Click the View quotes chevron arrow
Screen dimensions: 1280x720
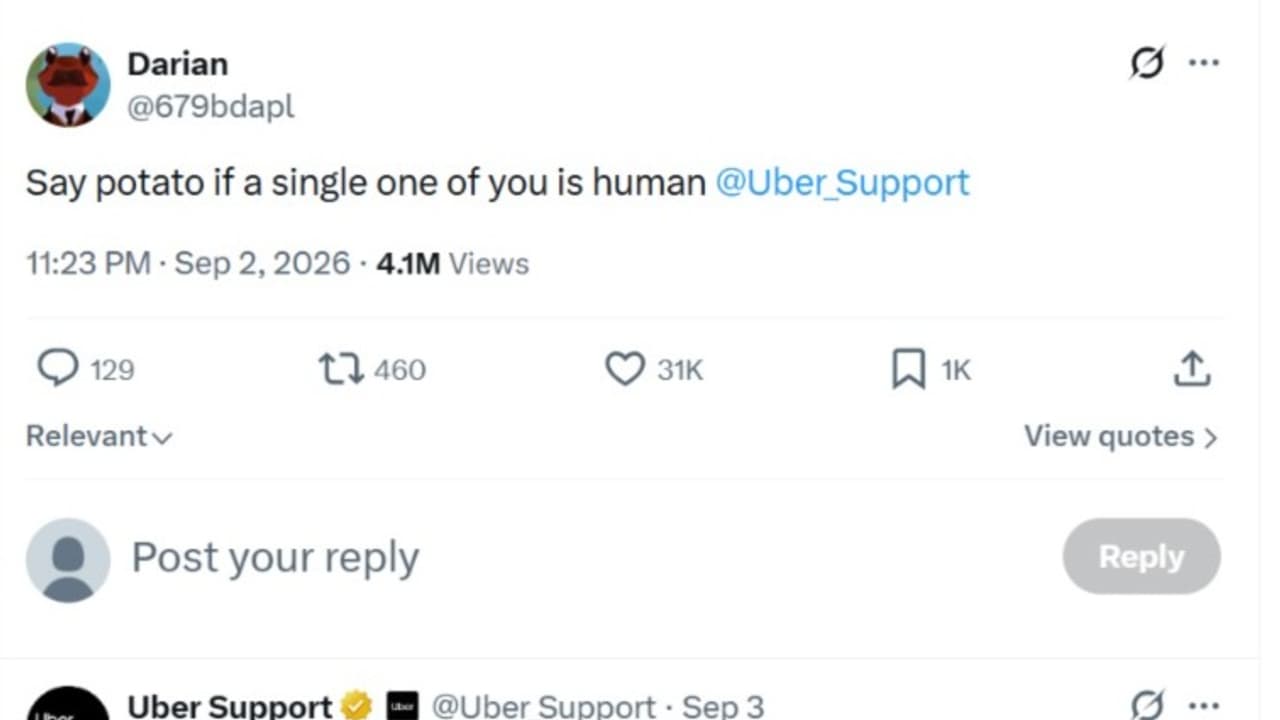1210,438
